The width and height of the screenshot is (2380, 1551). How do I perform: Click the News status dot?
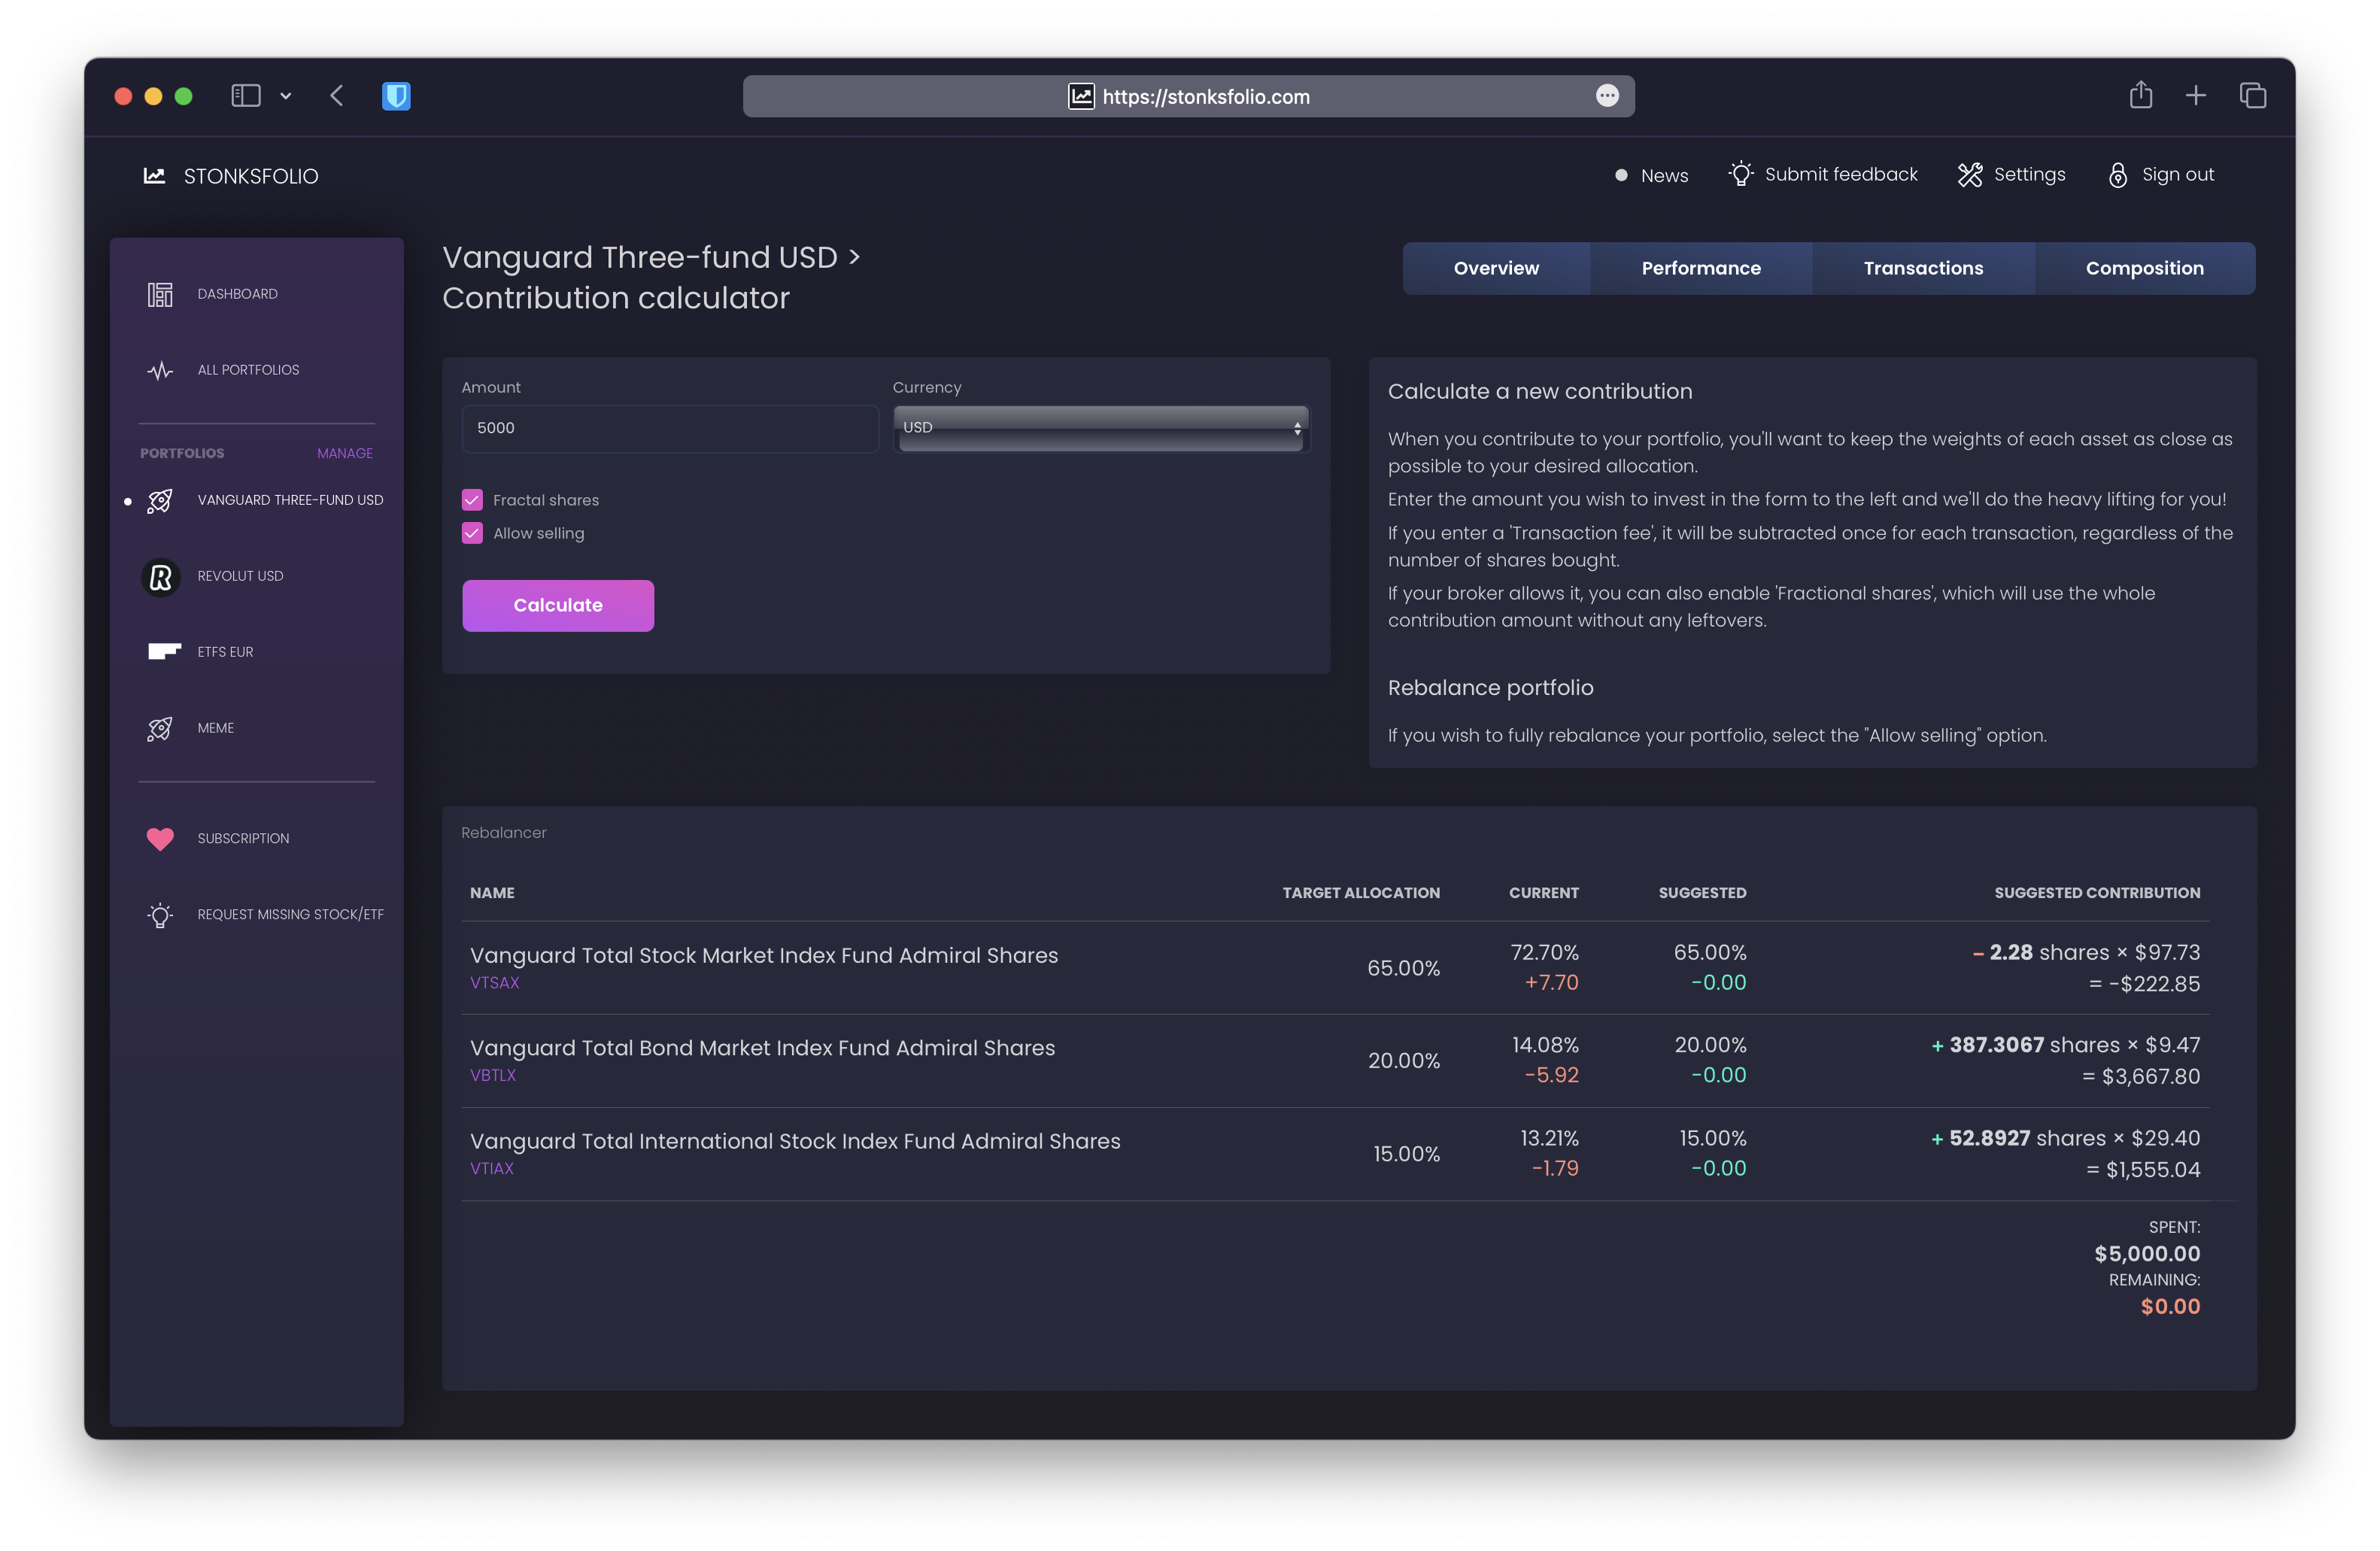pyautogui.click(x=1621, y=175)
